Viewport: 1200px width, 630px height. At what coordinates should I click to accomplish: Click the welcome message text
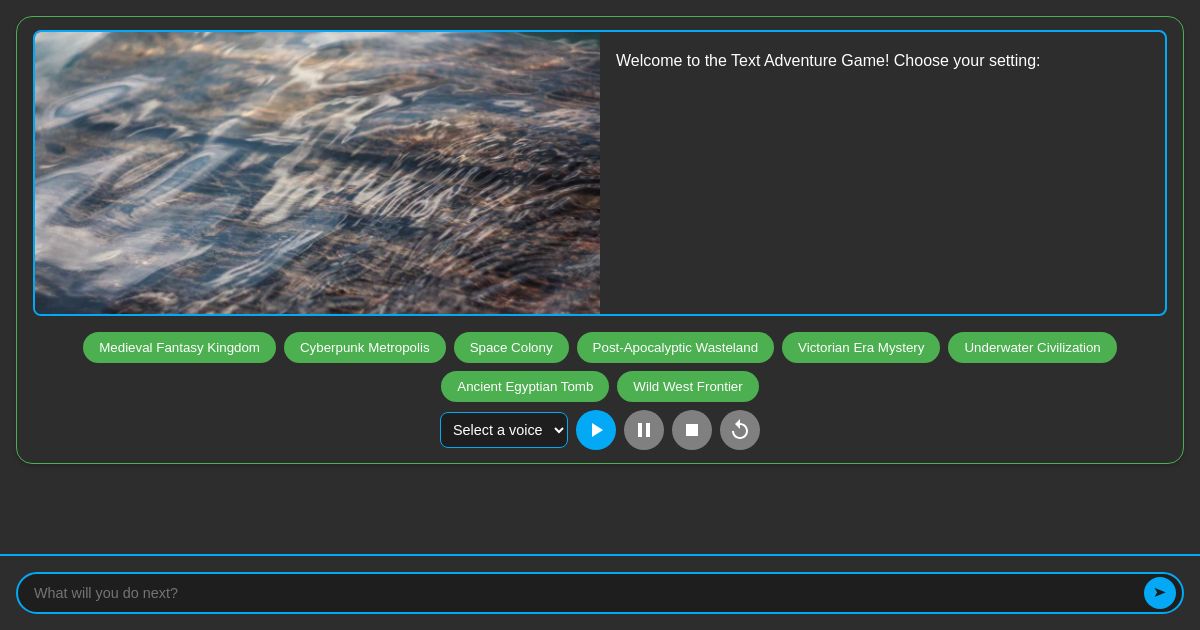[x=828, y=61]
